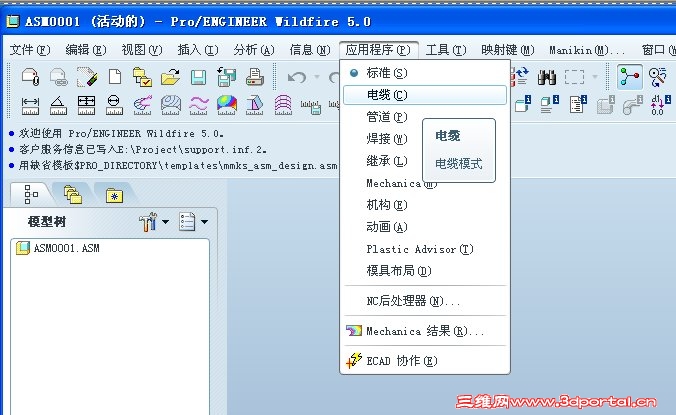Open the binoculars find tool
Image resolution: width=676 pixels, height=415 pixels.
547,78
